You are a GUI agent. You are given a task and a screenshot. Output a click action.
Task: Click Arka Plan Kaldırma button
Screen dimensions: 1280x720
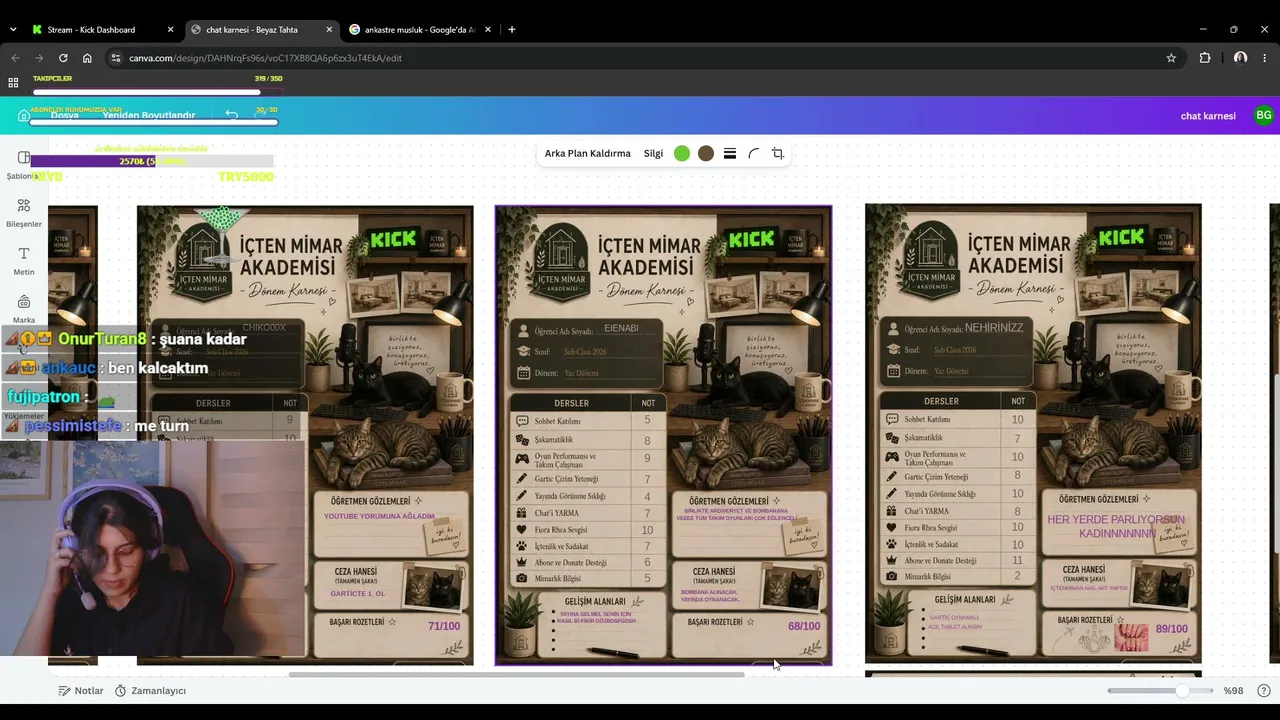coord(588,154)
